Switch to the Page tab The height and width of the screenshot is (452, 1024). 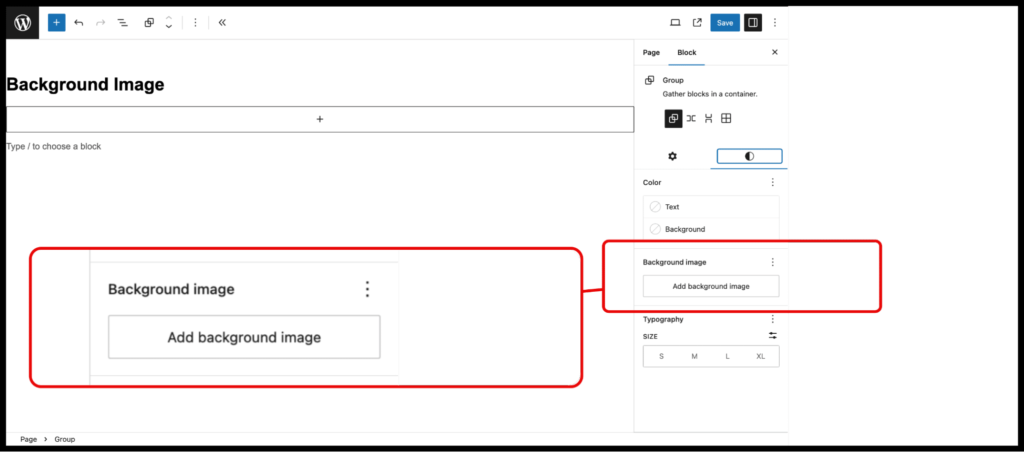click(651, 52)
